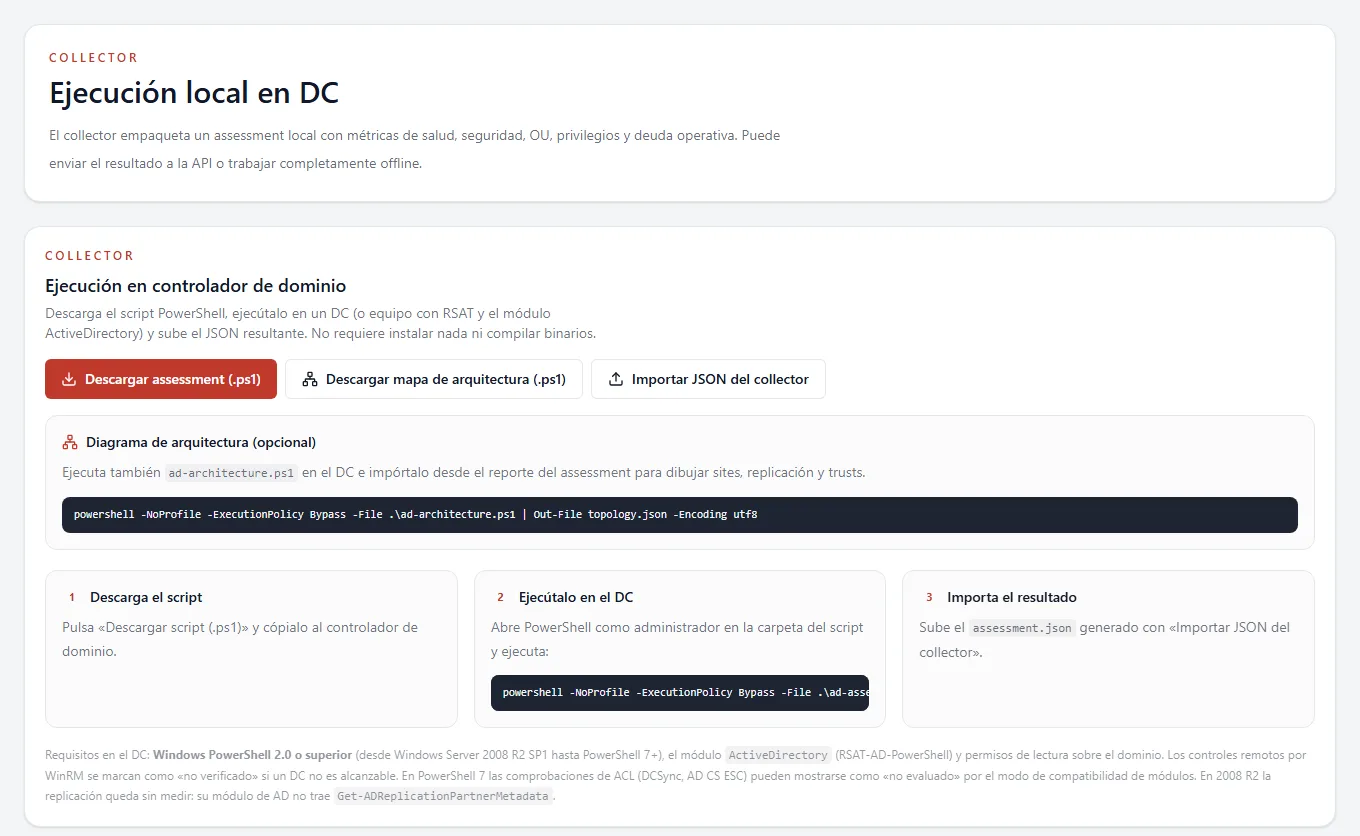
Task: Click the red Descargar assessment (.ps1) button
Action: click(x=161, y=379)
